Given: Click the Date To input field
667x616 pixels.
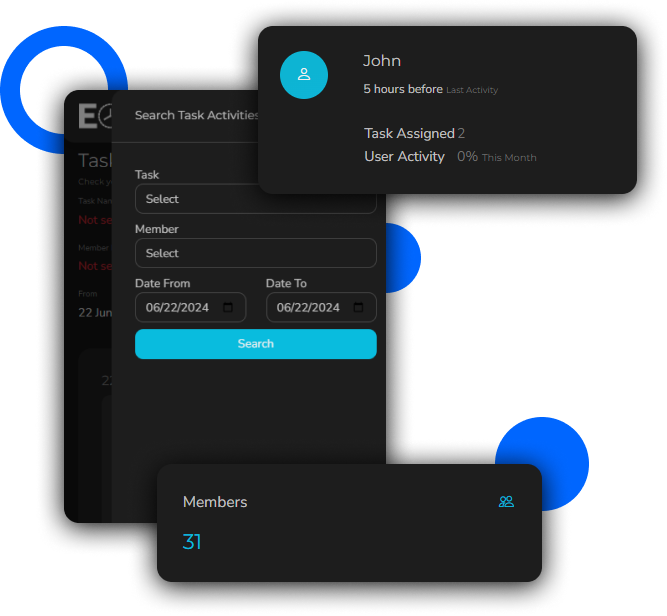Looking at the screenshot, I should 308,308.
